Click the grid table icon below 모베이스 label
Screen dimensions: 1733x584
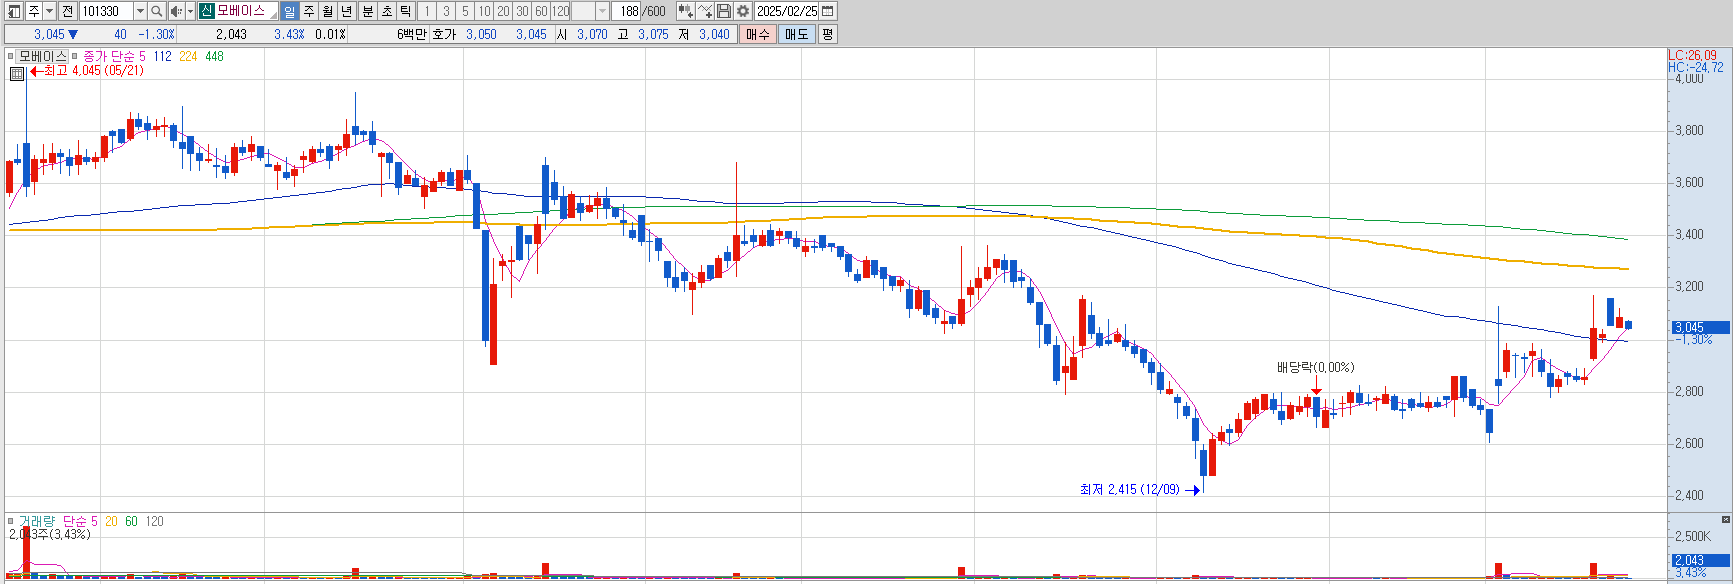[x=17, y=73]
